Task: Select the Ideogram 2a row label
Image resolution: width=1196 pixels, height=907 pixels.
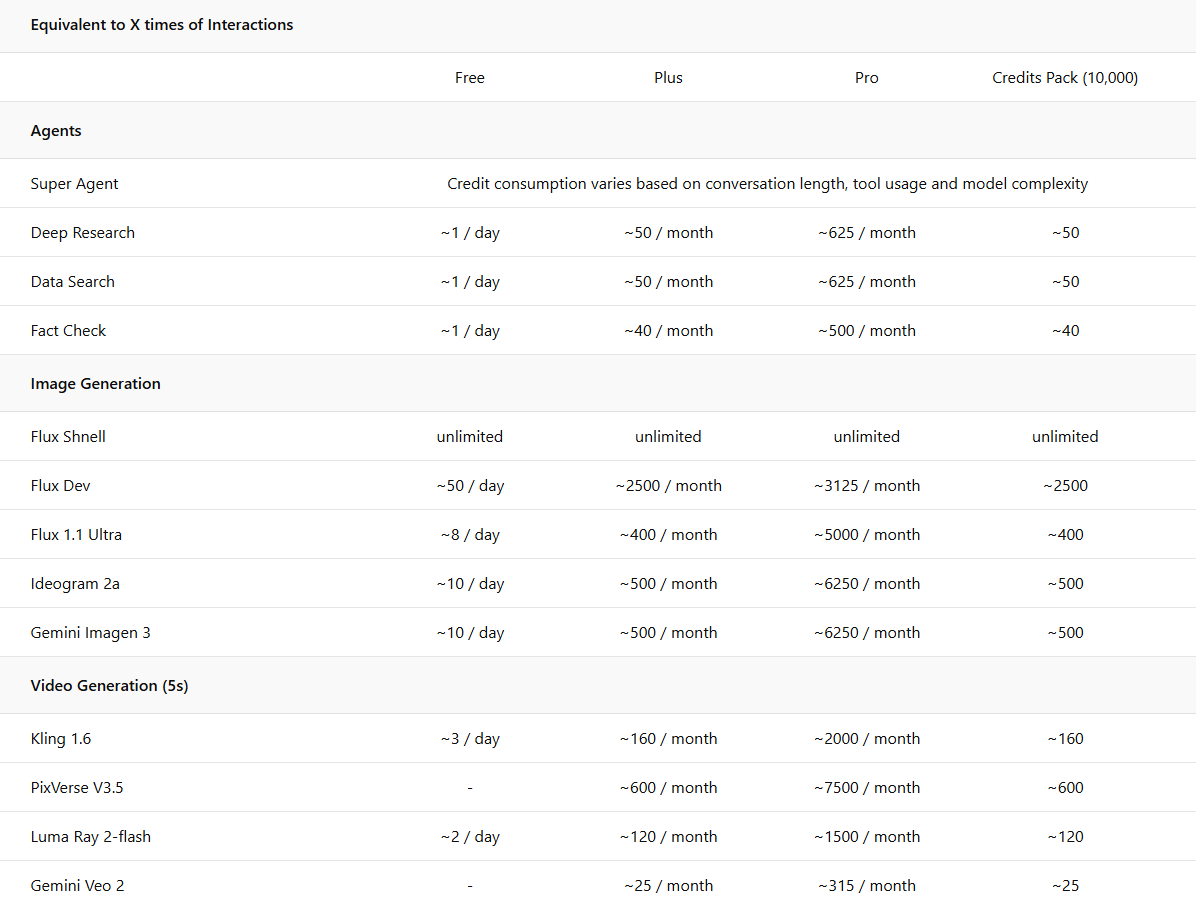Action: click(75, 584)
